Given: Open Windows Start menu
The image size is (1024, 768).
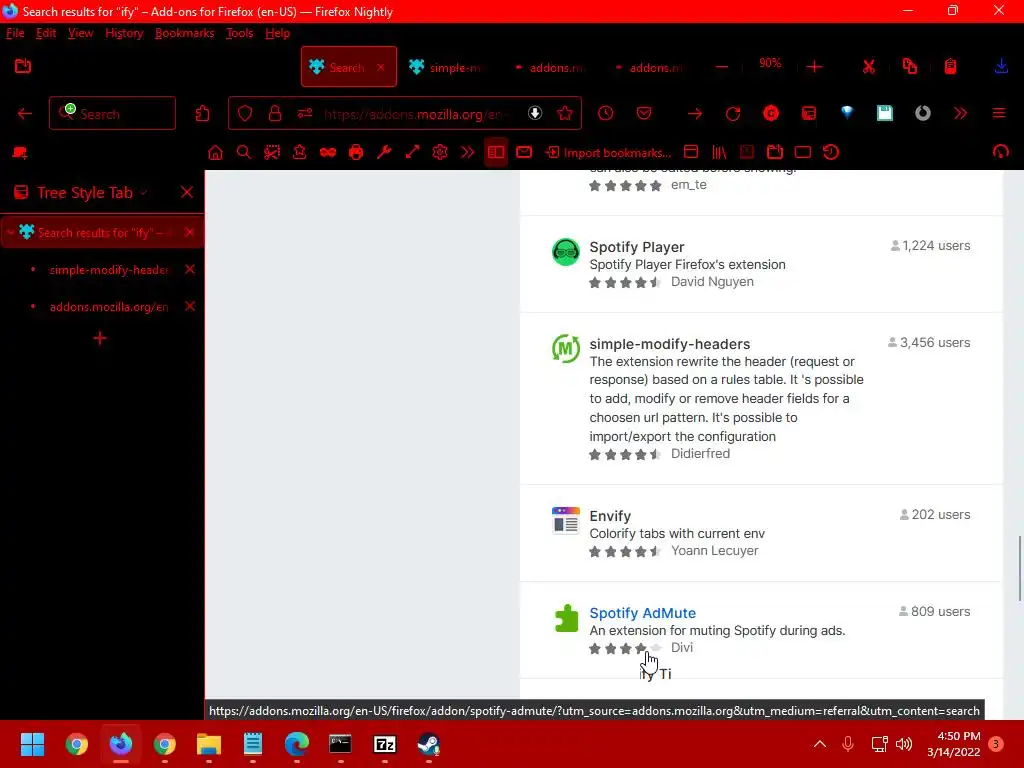Looking at the screenshot, I should pyautogui.click(x=32, y=744).
